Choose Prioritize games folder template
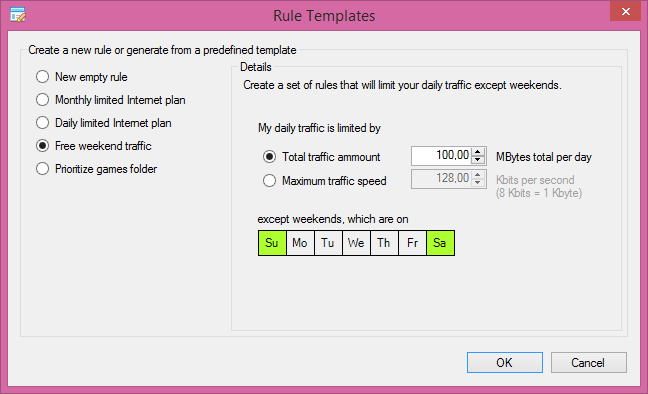 96,169
